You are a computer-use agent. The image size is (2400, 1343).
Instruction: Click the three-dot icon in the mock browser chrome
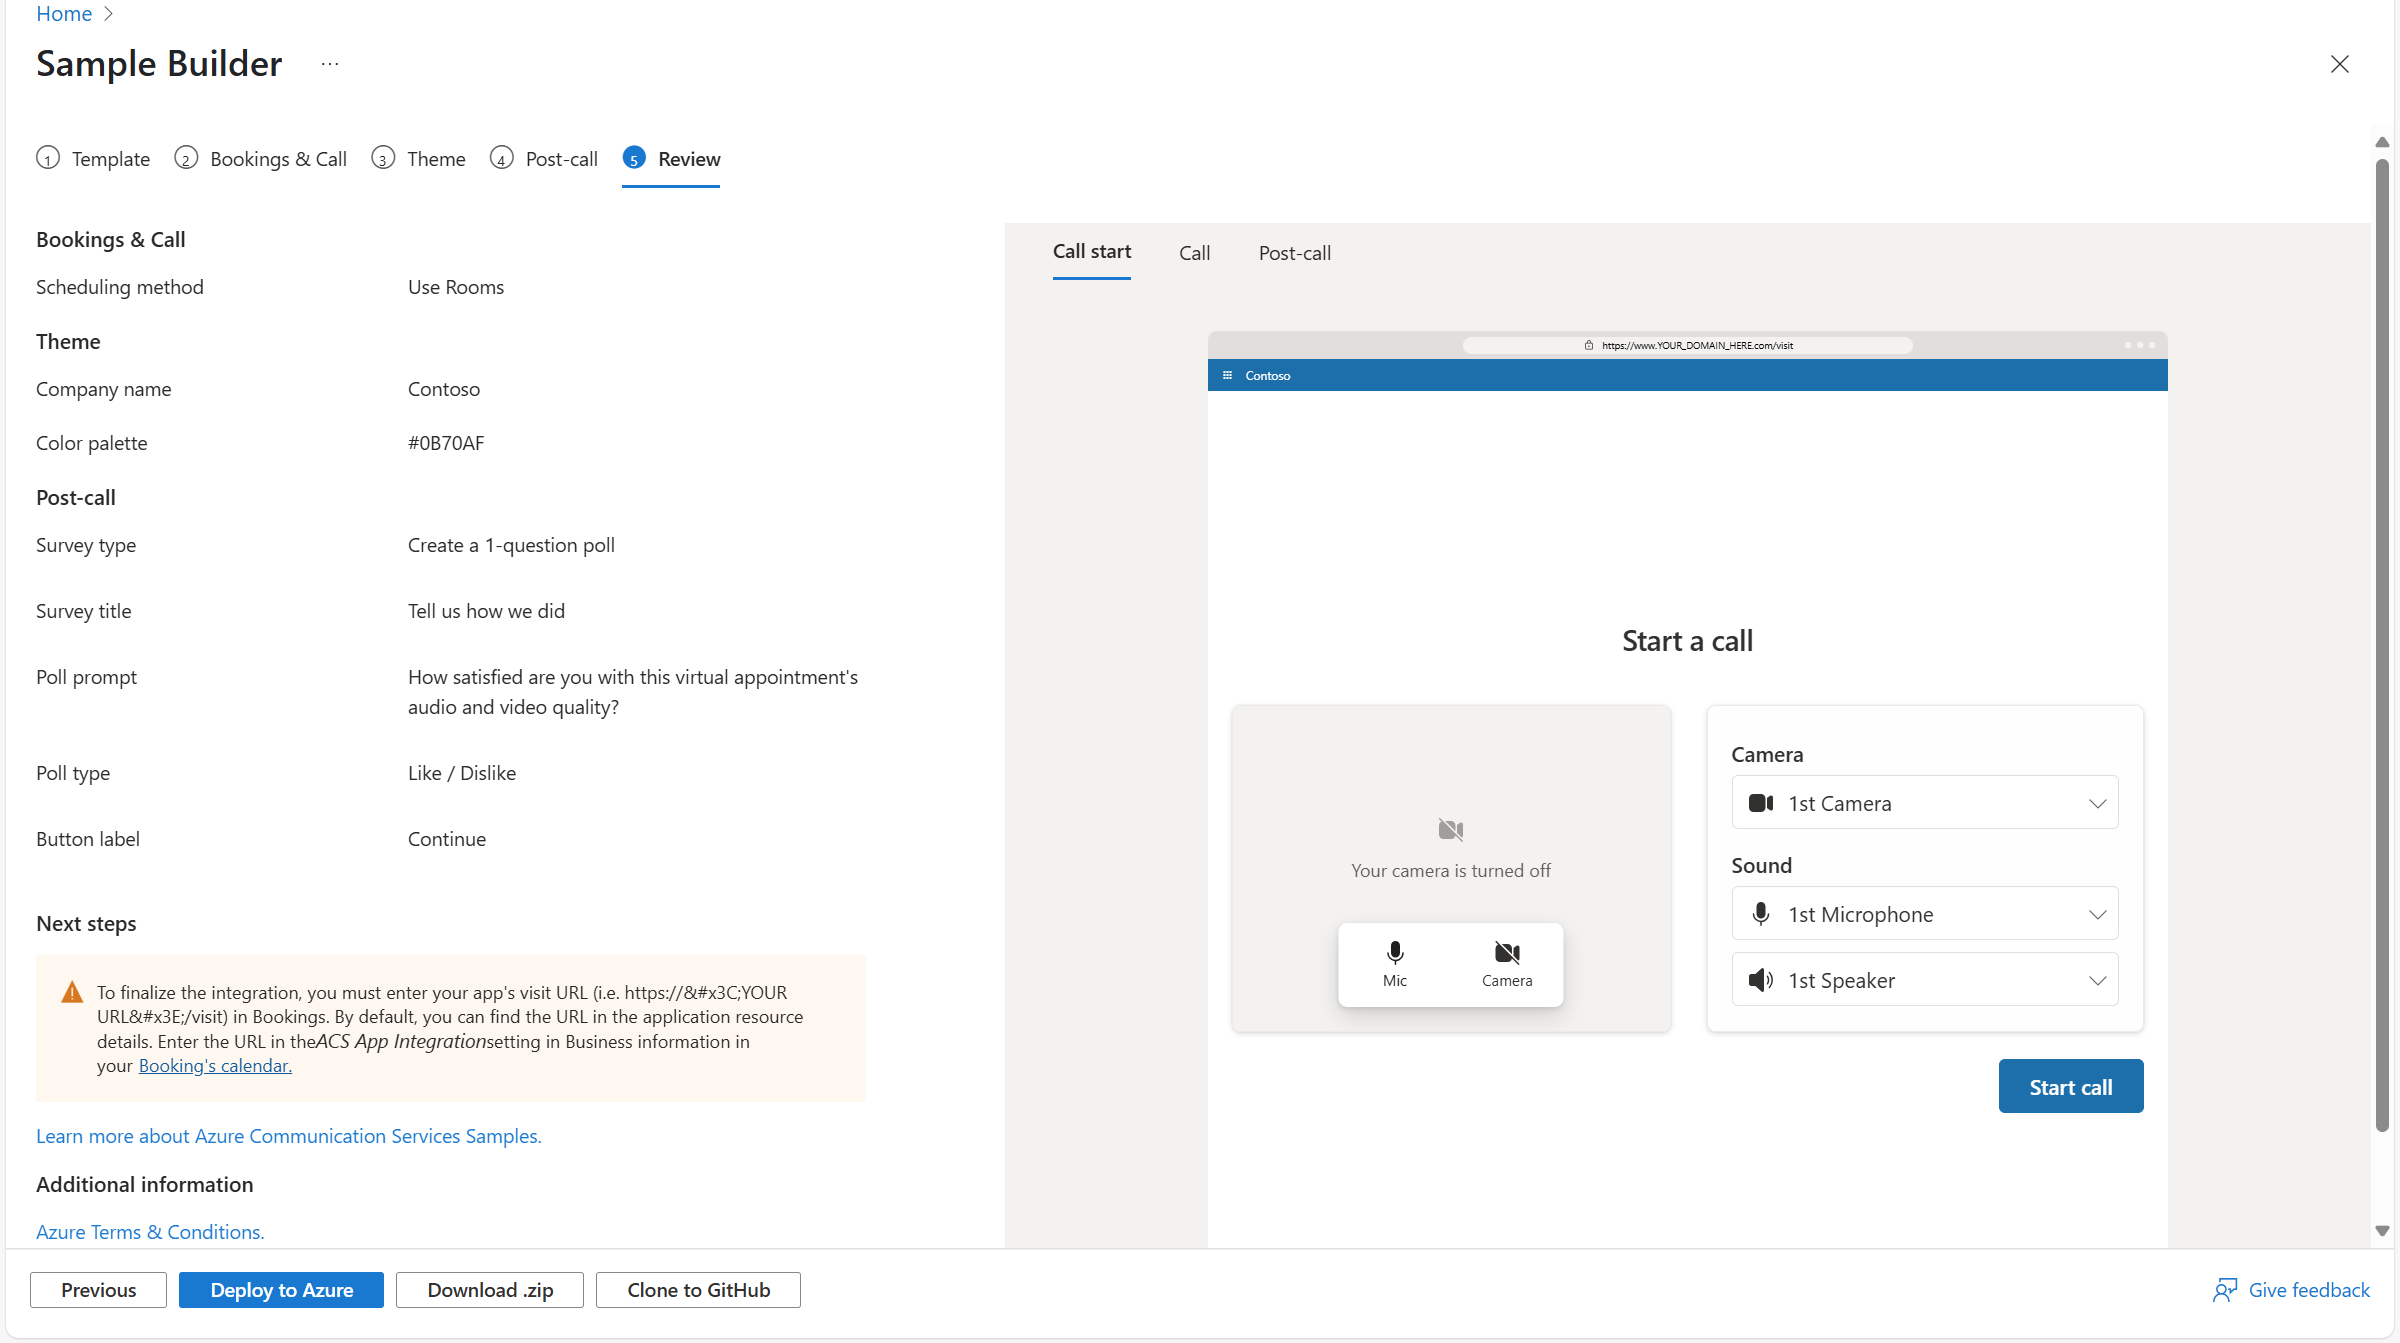(2138, 344)
